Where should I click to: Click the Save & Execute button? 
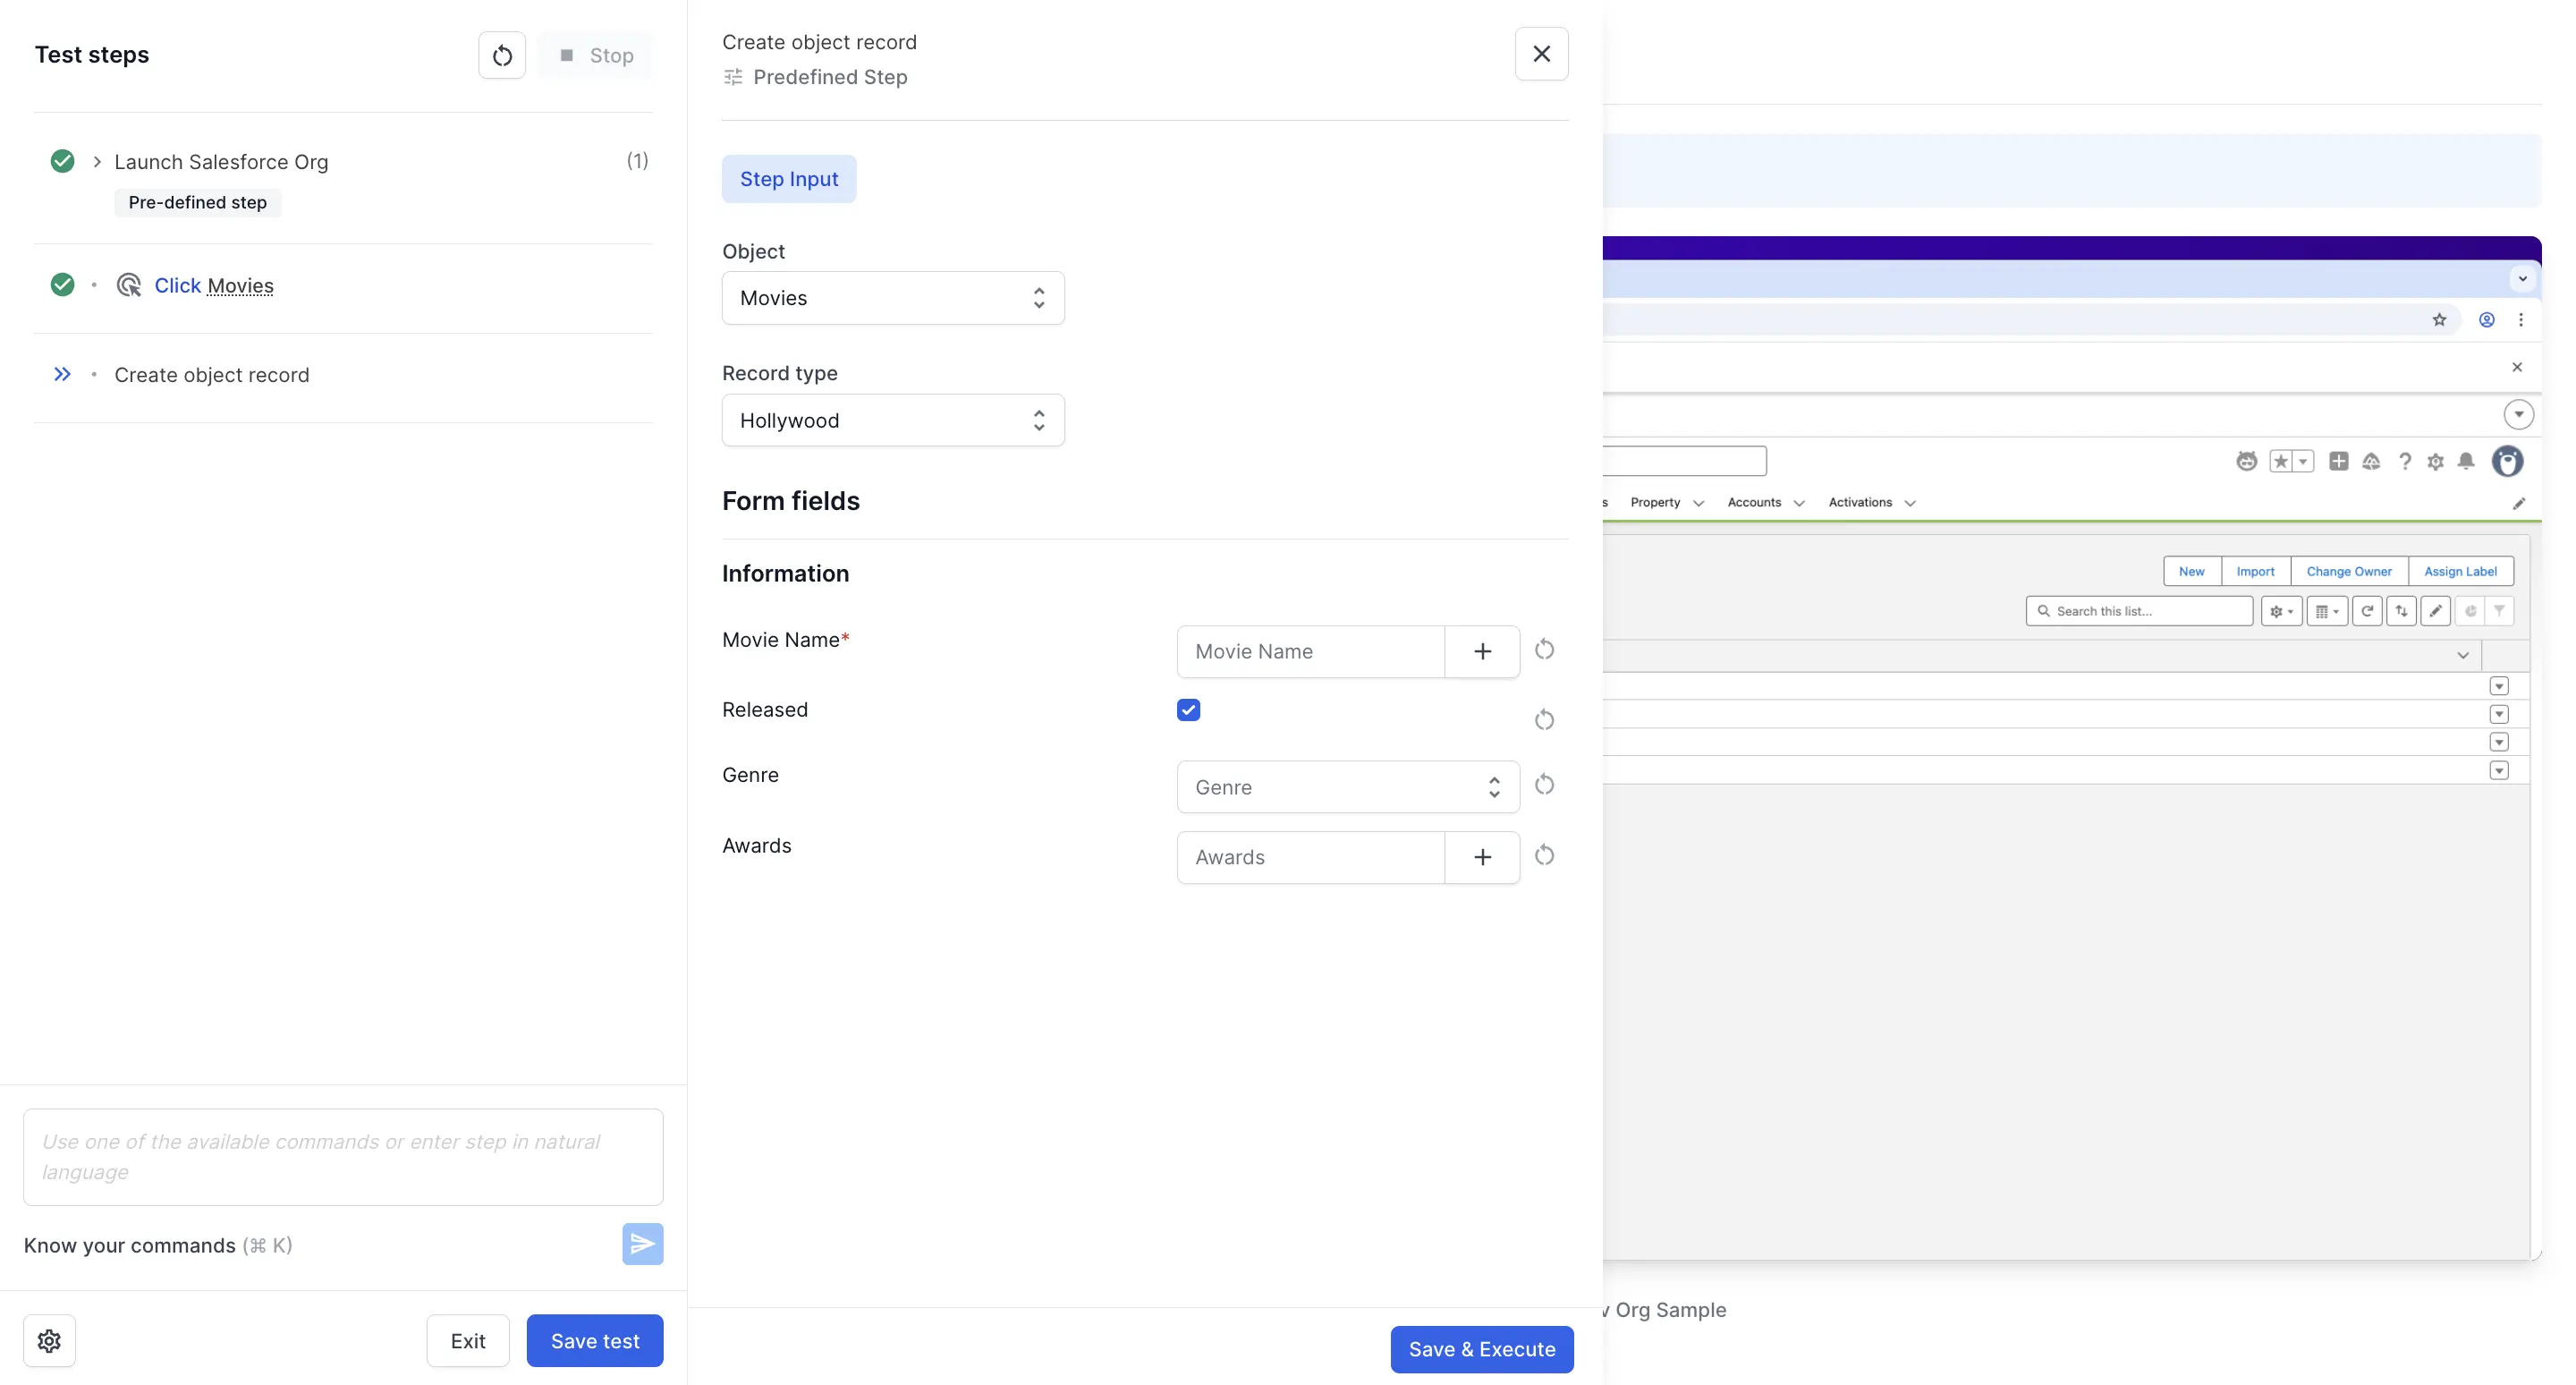1481,1349
